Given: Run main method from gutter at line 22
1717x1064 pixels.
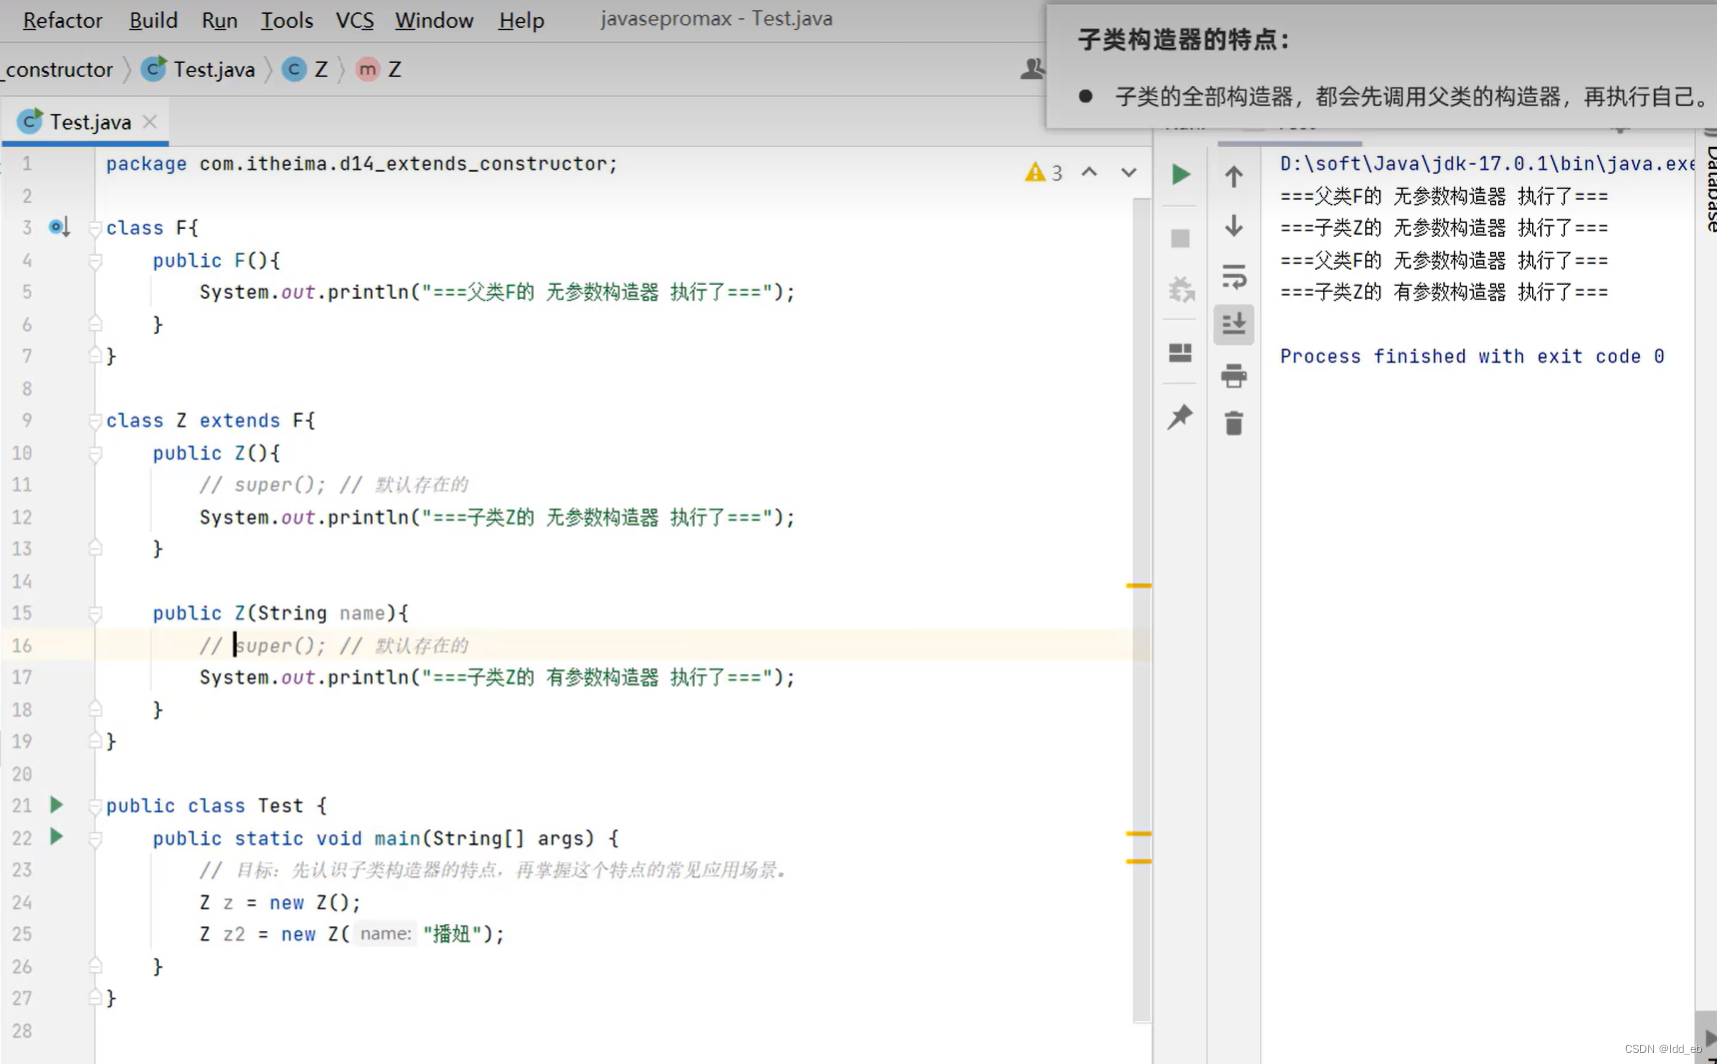Looking at the screenshot, I should click(56, 837).
